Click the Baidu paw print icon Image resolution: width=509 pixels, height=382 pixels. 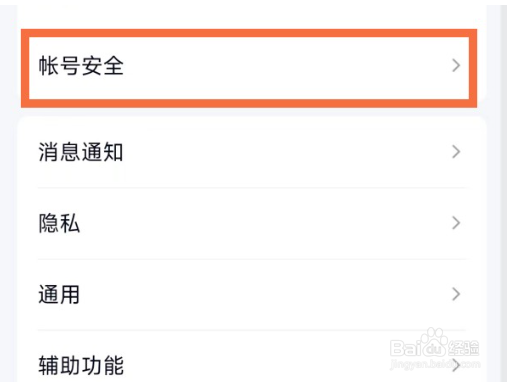pyautogui.click(x=433, y=337)
